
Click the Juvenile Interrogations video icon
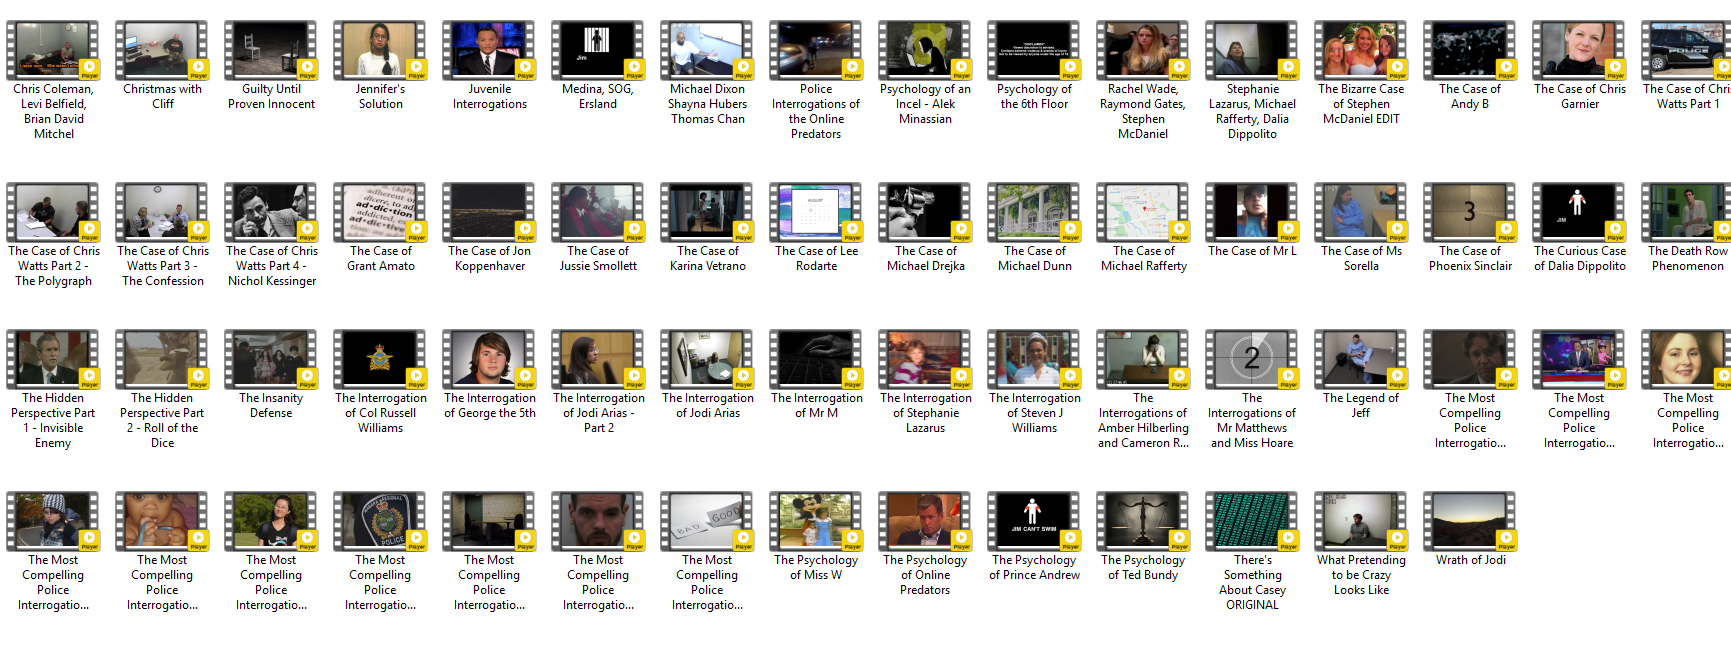point(489,50)
